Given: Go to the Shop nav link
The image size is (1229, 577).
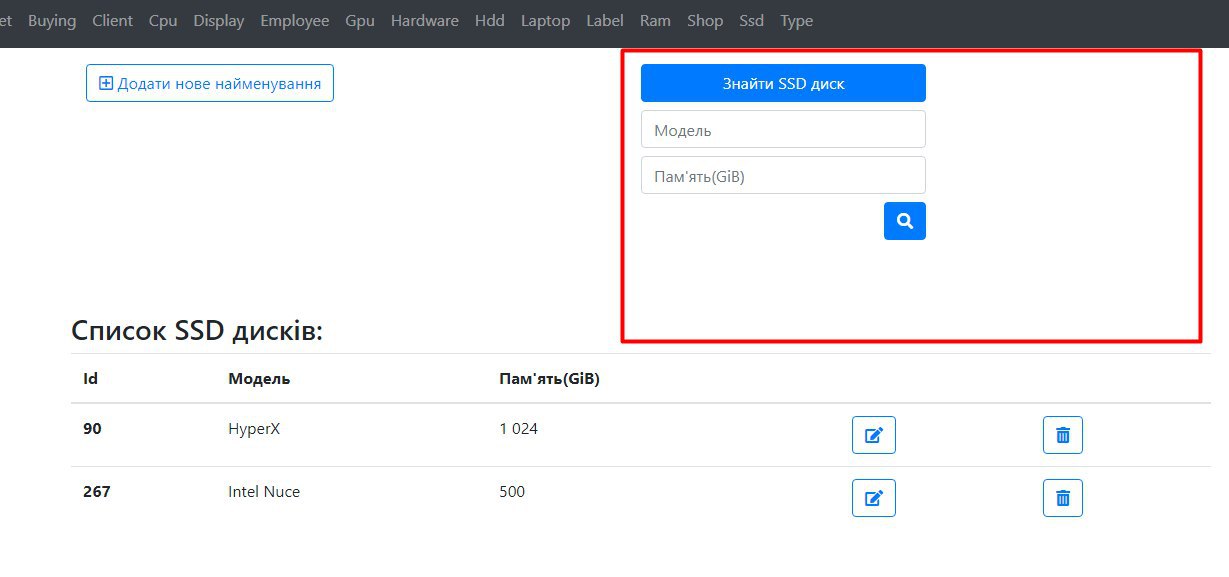Looking at the screenshot, I should coord(705,21).
